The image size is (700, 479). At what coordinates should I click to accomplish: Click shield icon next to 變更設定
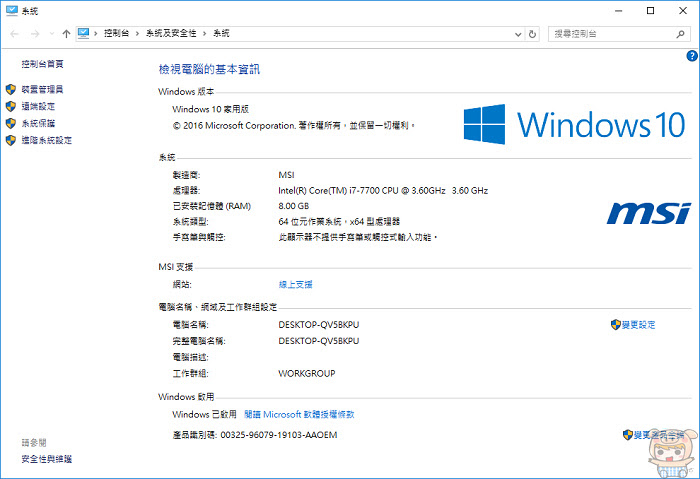pos(616,325)
